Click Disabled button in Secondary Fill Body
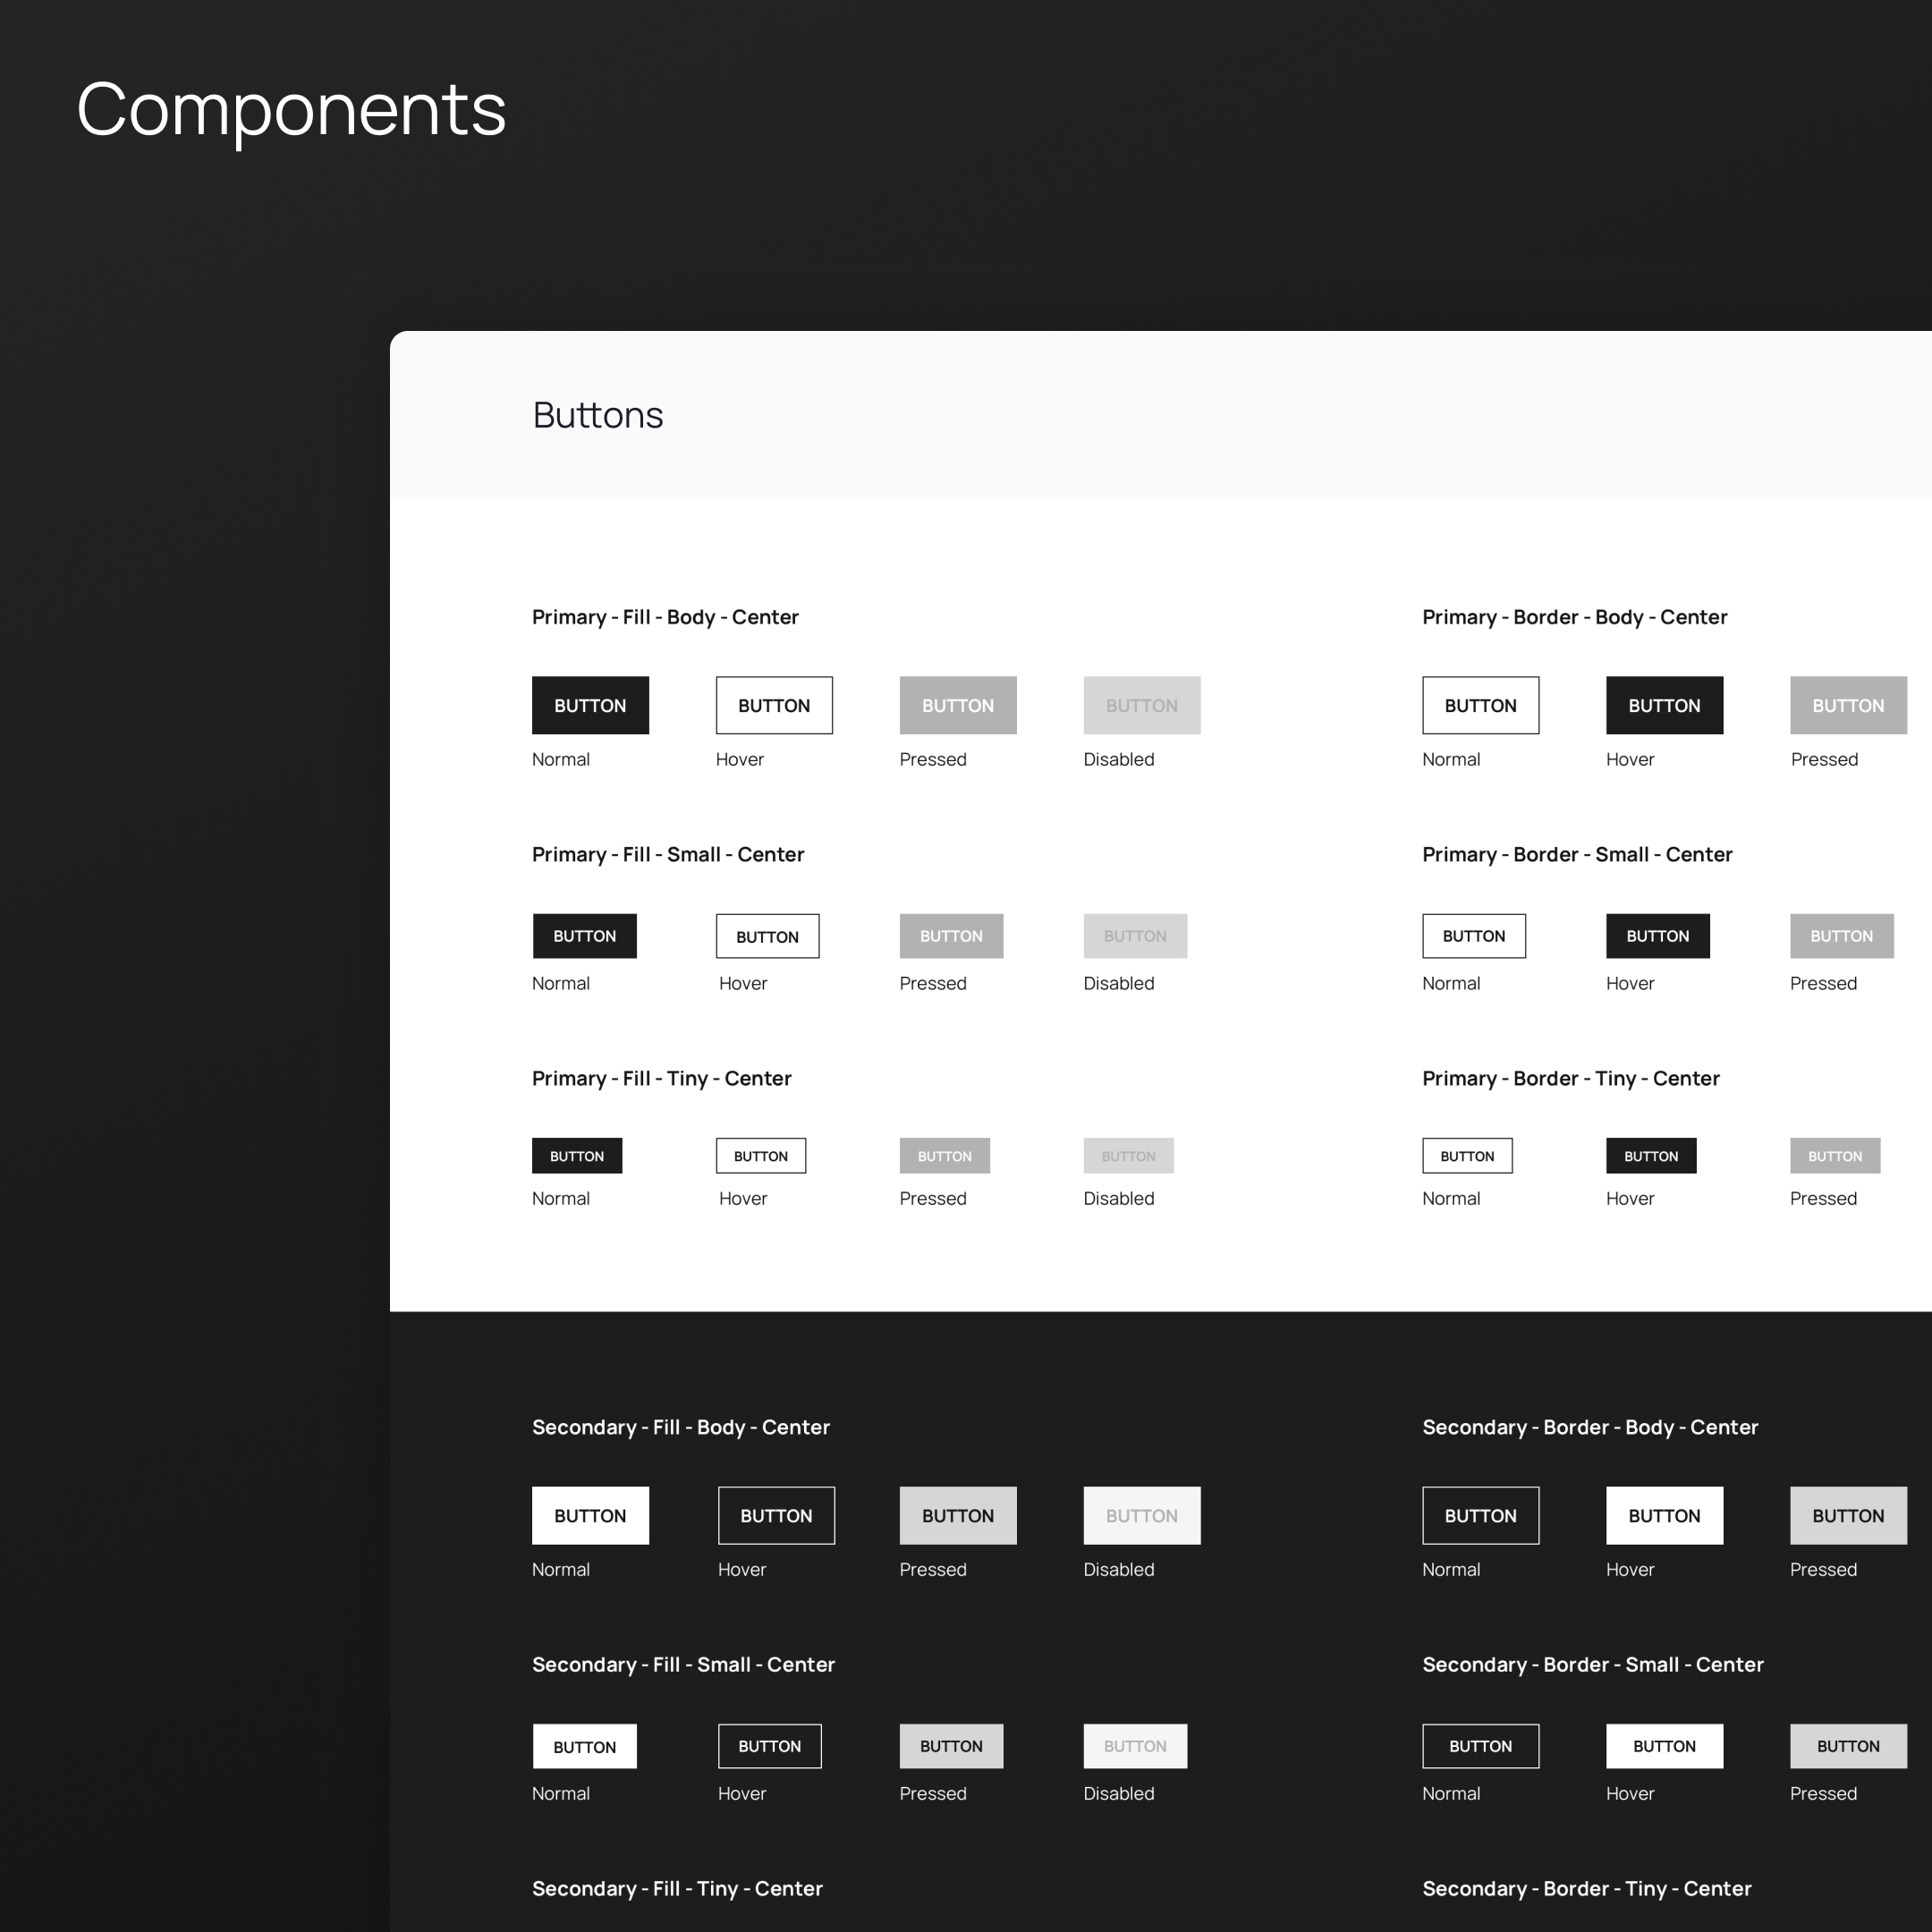Image resolution: width=1932 pixels, height=1932 pixels. 1141,1515
